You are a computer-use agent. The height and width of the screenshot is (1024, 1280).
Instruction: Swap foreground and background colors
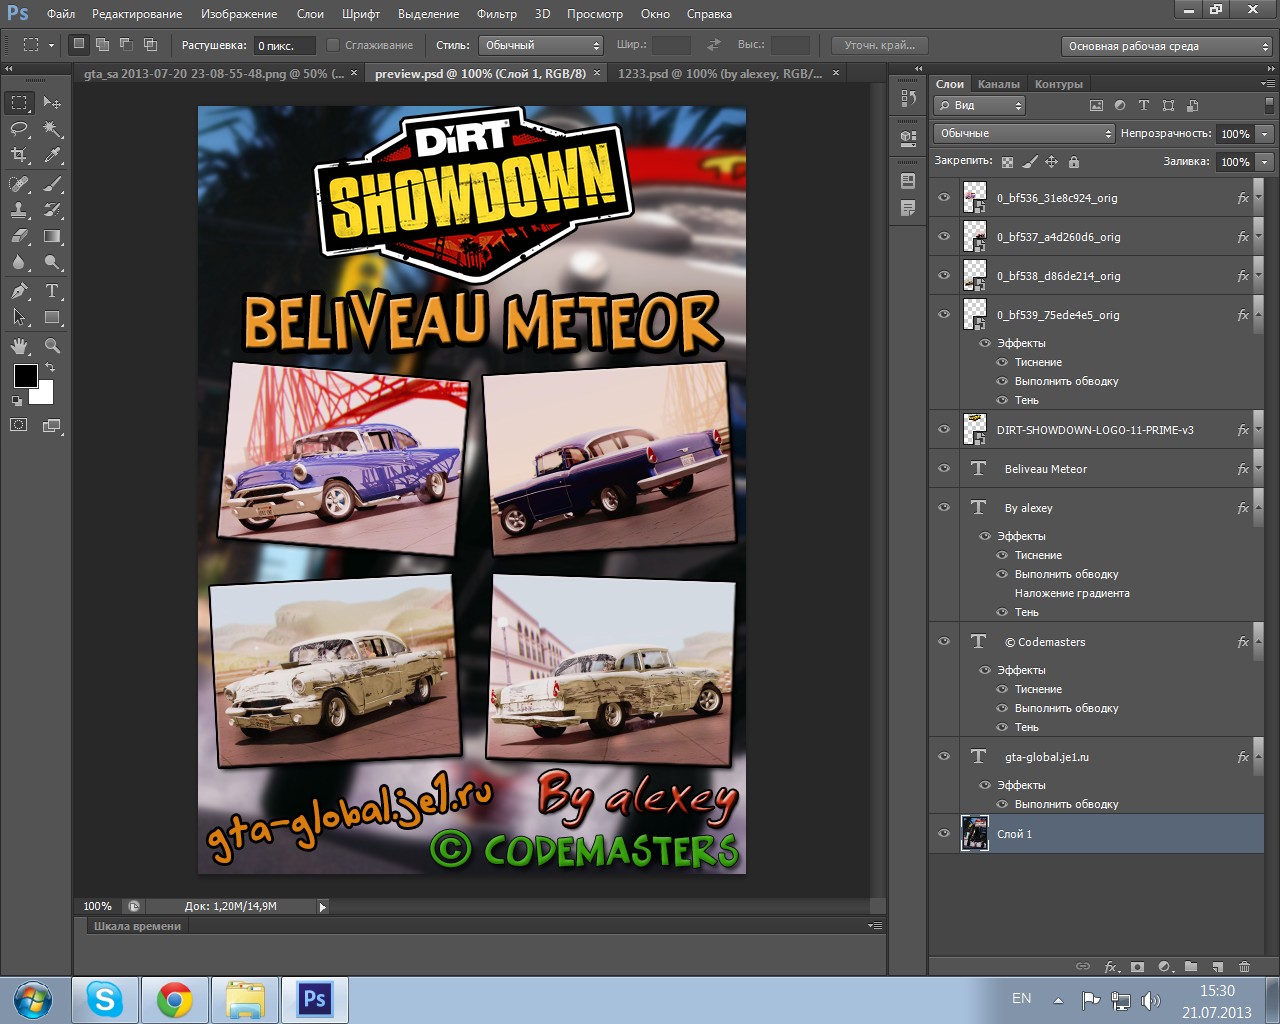point(50,368)
